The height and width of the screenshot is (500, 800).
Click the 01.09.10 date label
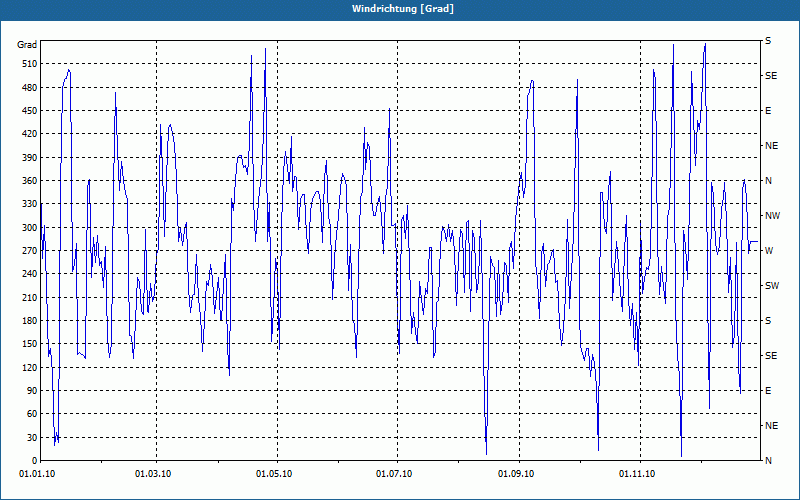[516, 474]
